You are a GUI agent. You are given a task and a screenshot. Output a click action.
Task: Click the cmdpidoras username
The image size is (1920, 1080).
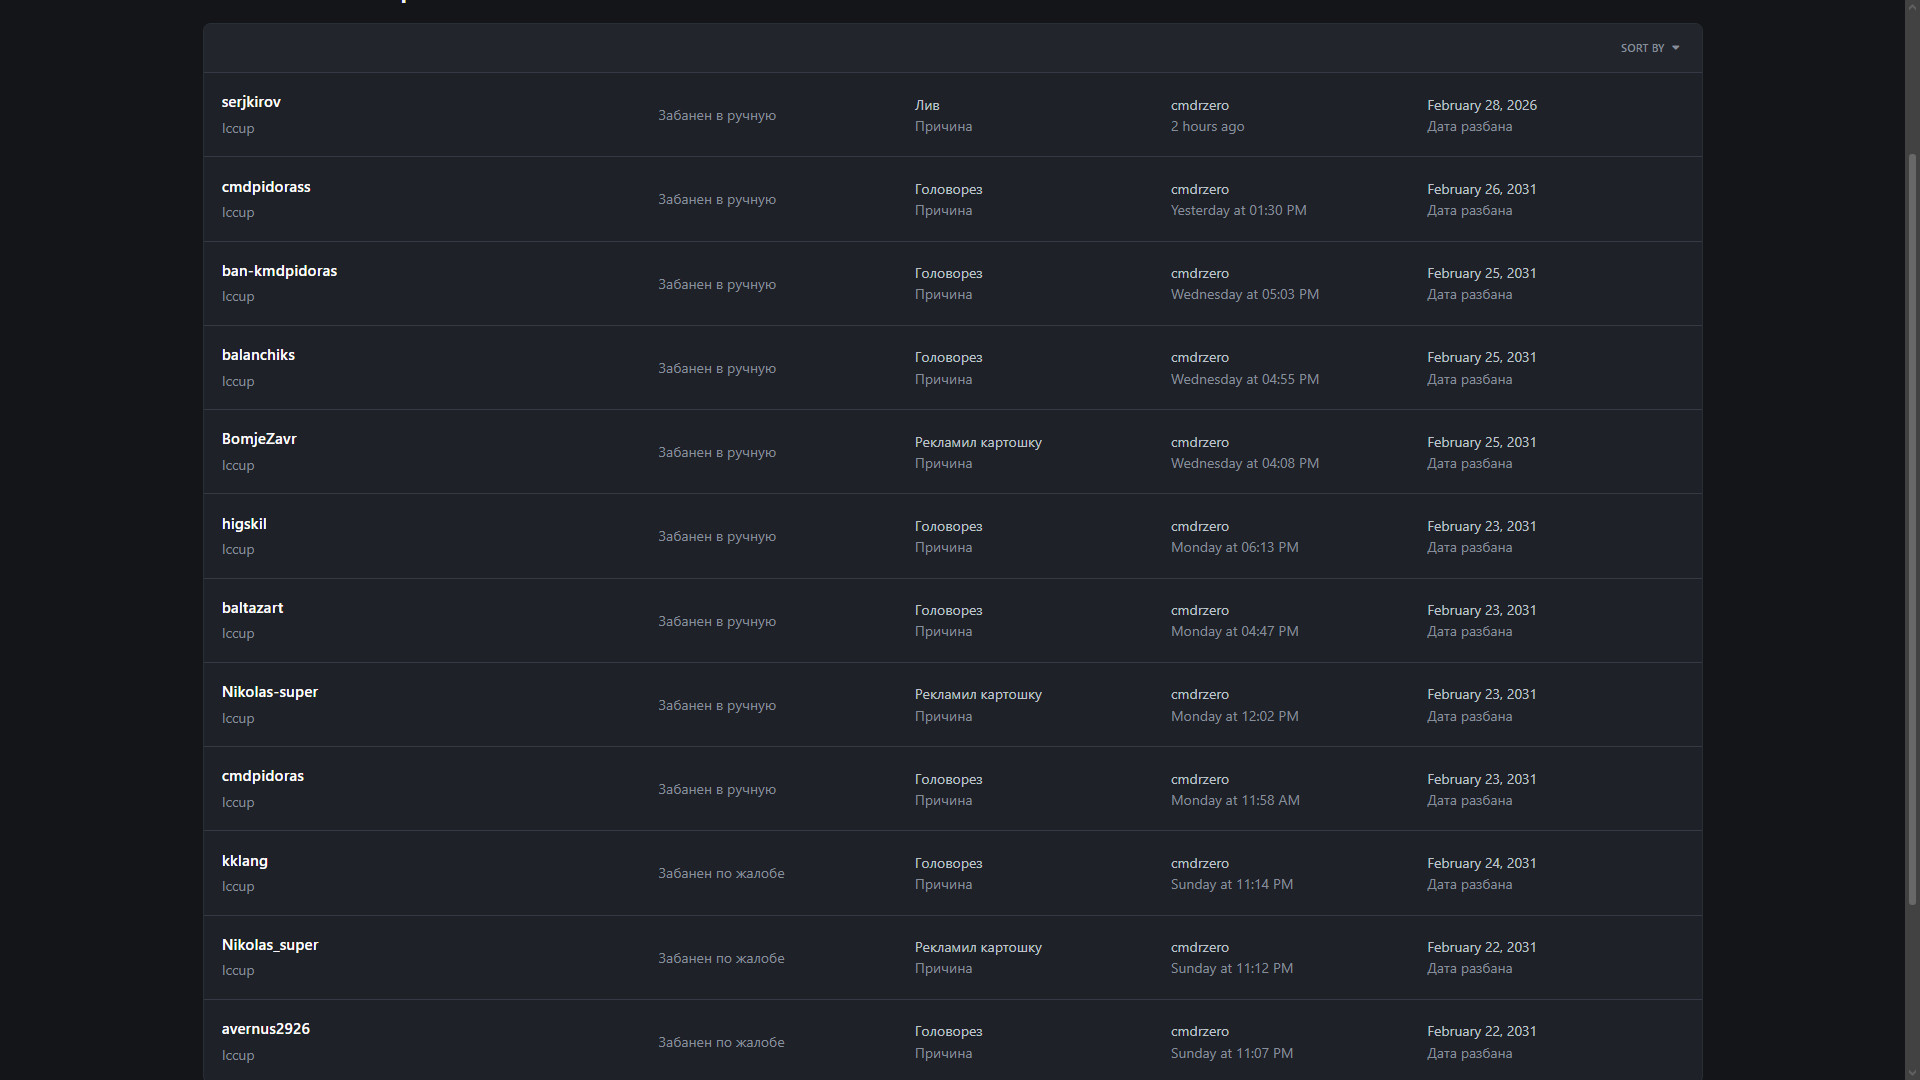point(263,776)
